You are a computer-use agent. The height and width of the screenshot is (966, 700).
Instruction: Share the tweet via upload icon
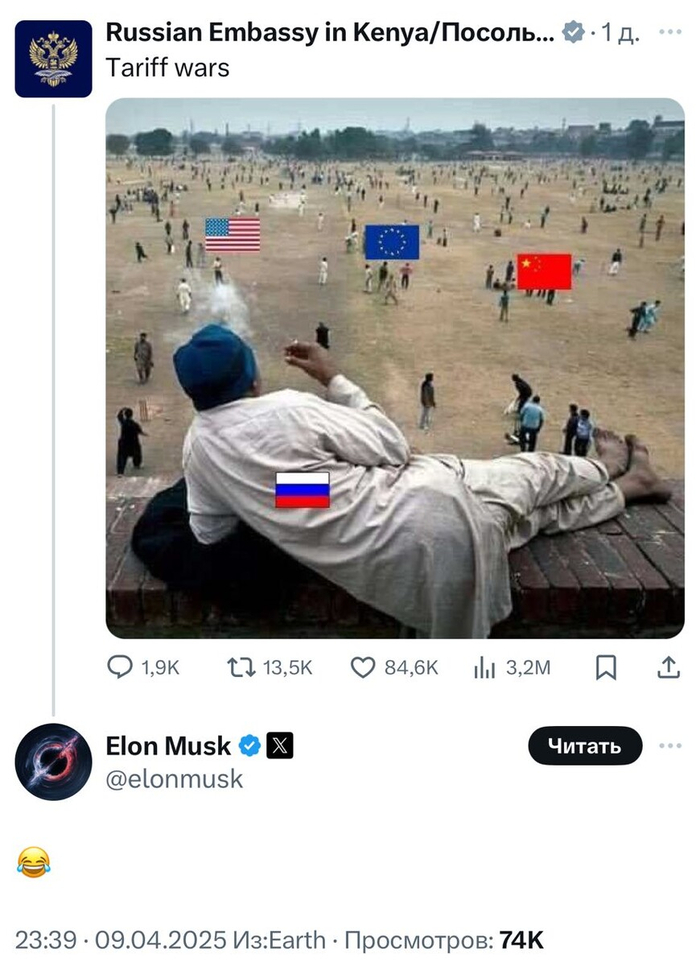pyautogui.click(x=668, y=668)
